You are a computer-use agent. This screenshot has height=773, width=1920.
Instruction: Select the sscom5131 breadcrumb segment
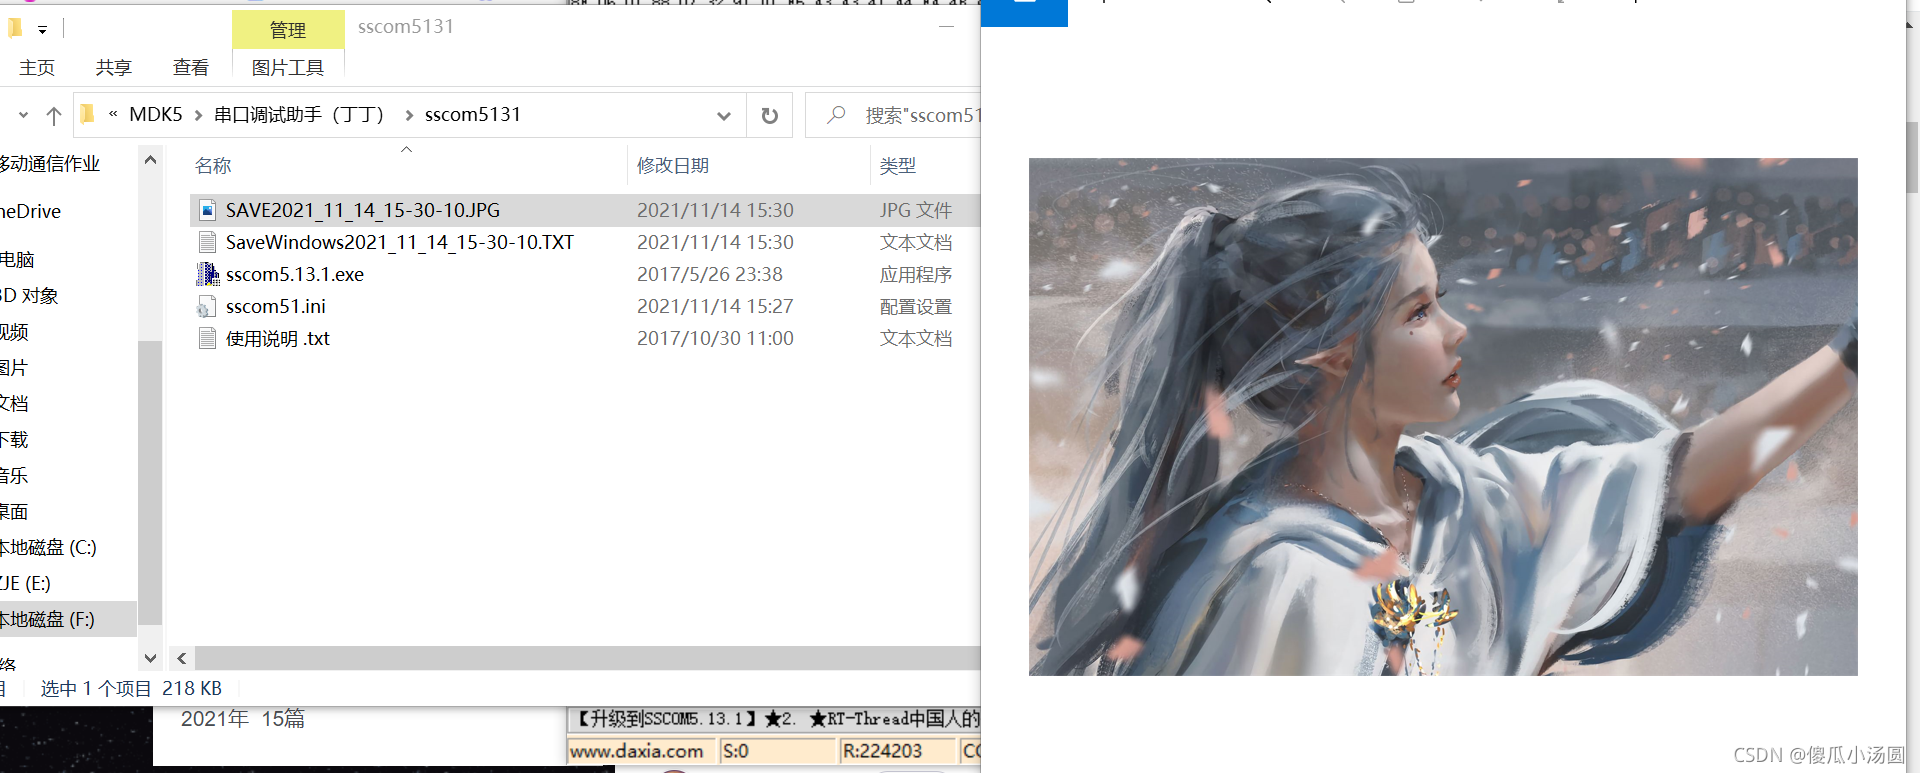tap(473, 114)
